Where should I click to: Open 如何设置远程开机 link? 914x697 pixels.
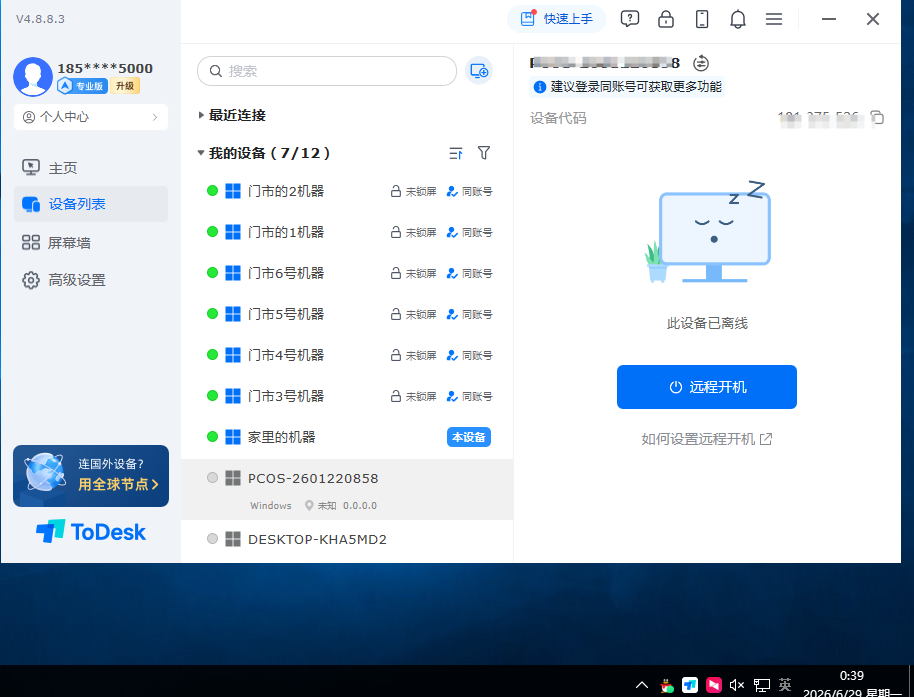(706, 439)
